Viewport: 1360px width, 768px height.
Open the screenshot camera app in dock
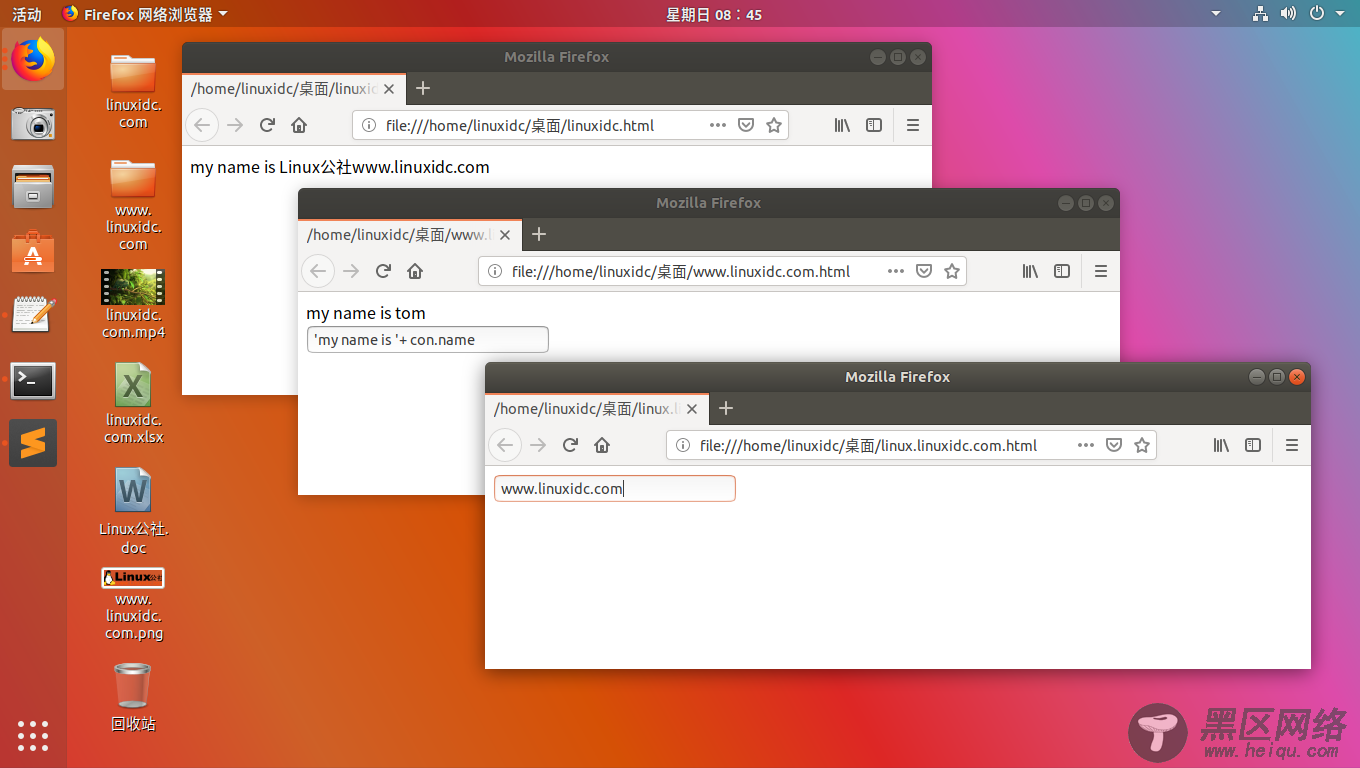pos(33,123)
